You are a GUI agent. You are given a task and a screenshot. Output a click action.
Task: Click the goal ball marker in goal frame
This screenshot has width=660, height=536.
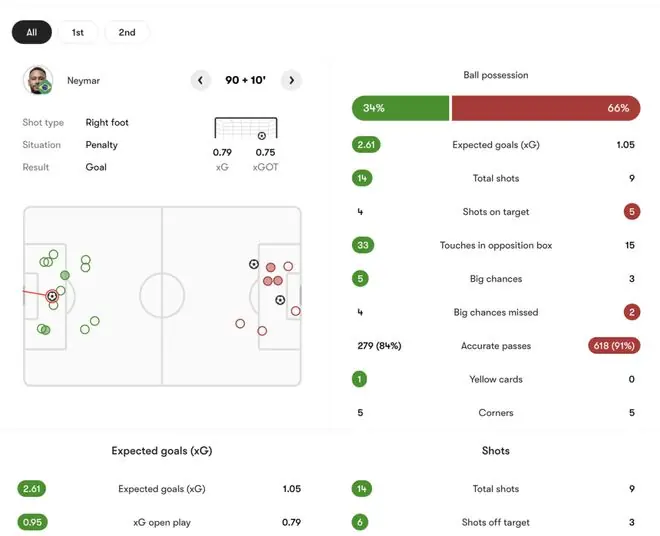262,136
